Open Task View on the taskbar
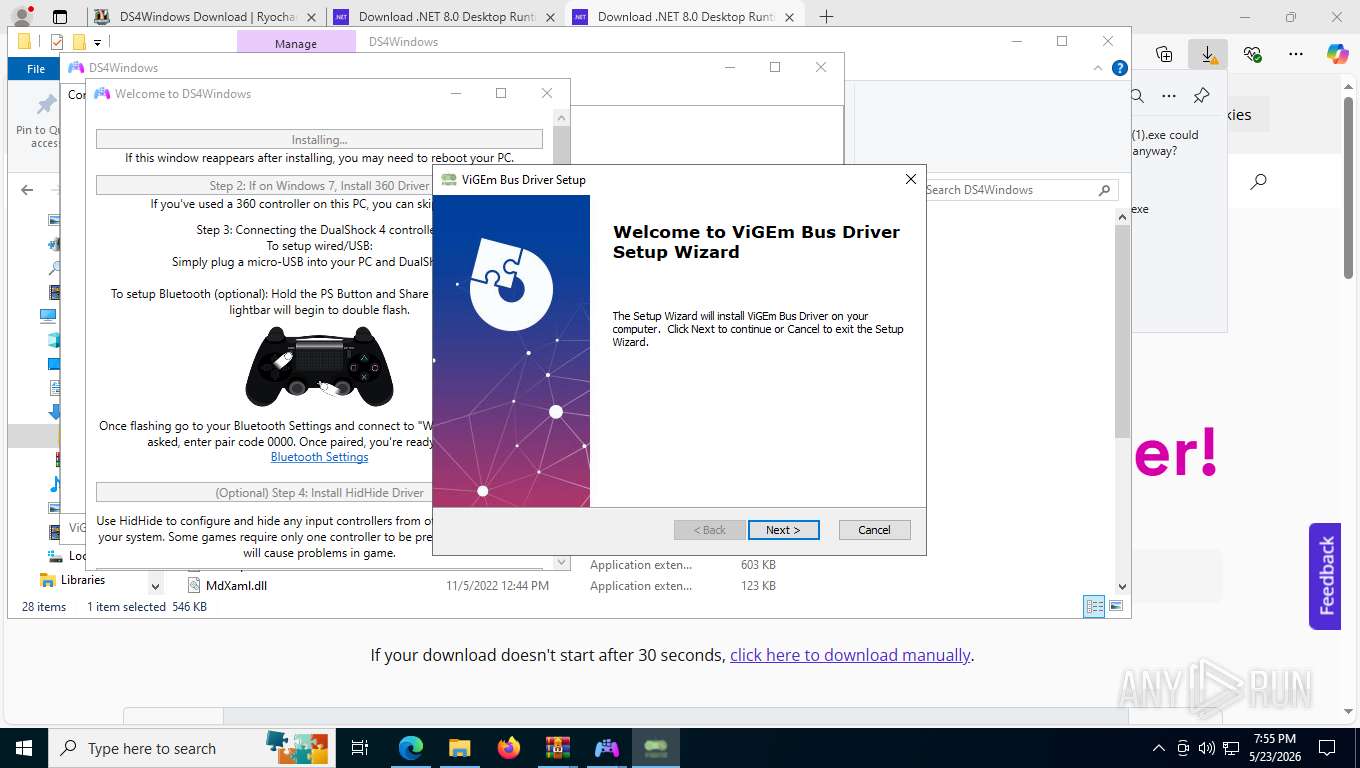 (360, 748)
